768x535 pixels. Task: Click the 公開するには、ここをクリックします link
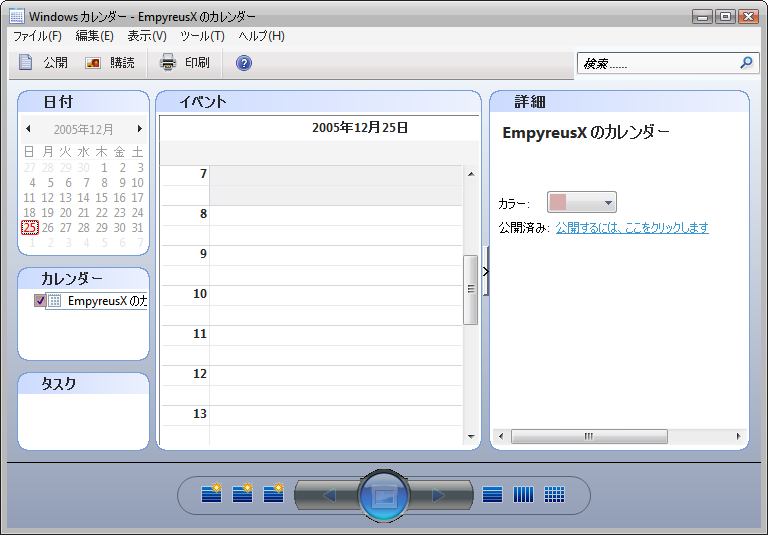point(632,227)
